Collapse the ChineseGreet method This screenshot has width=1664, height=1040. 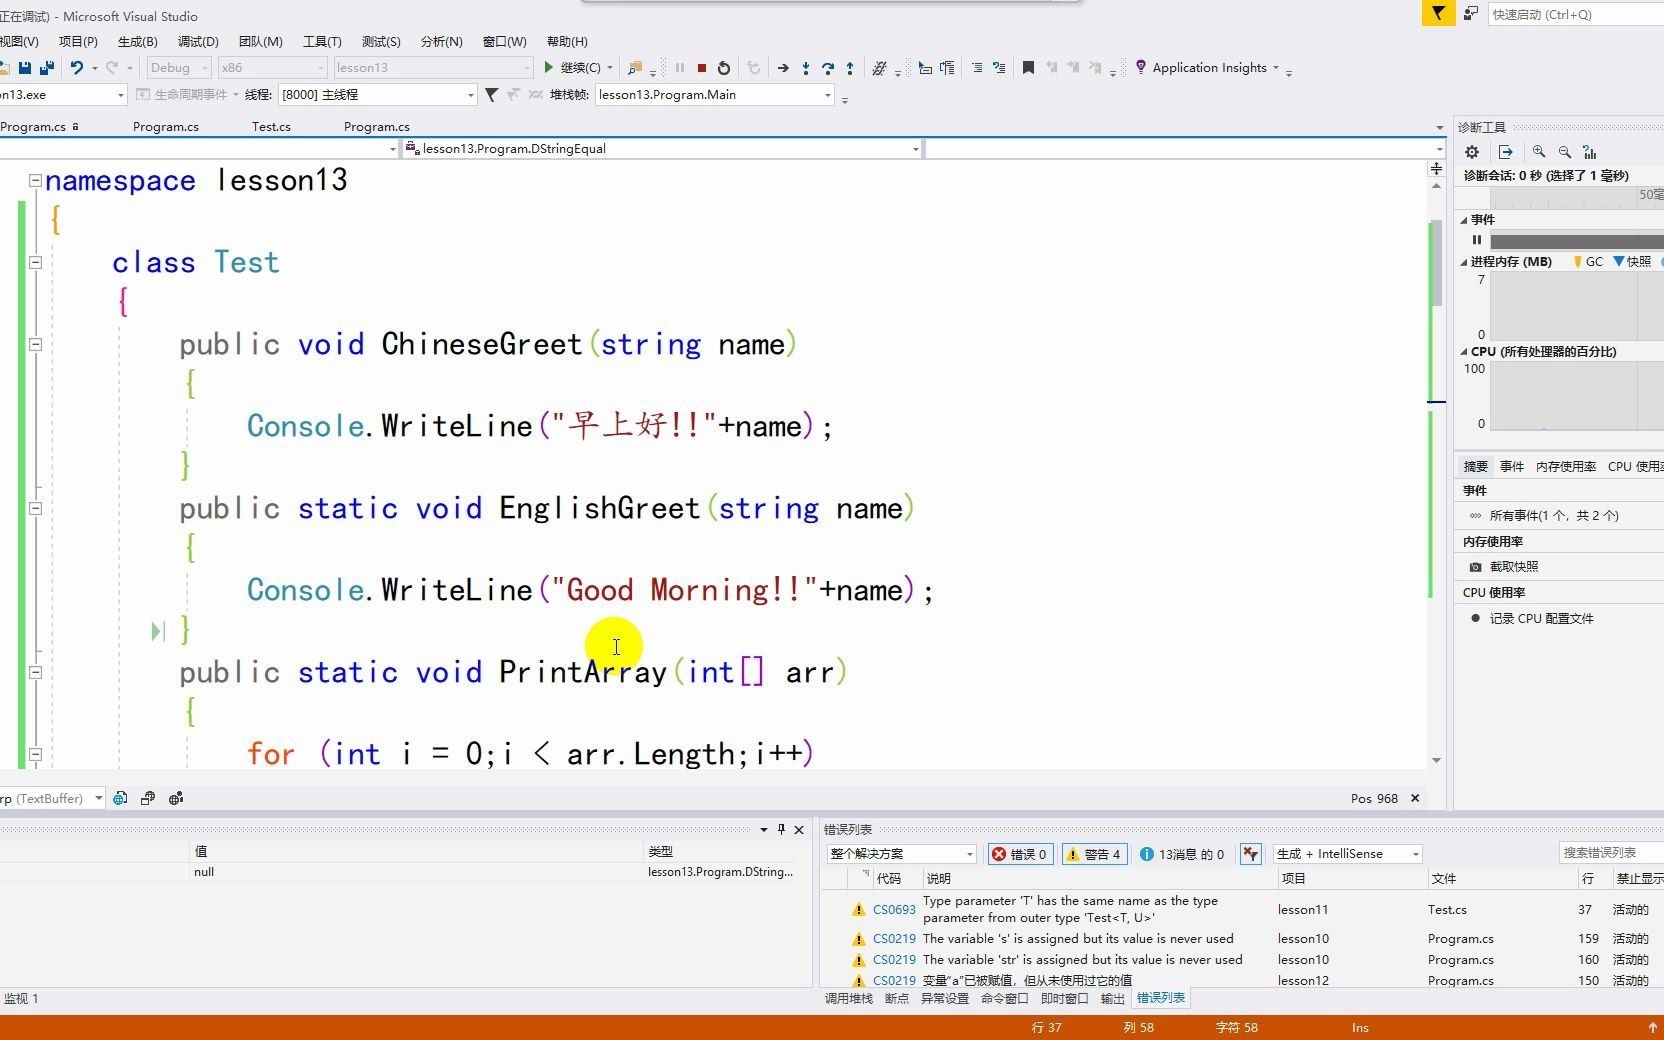tap(35, 345)
